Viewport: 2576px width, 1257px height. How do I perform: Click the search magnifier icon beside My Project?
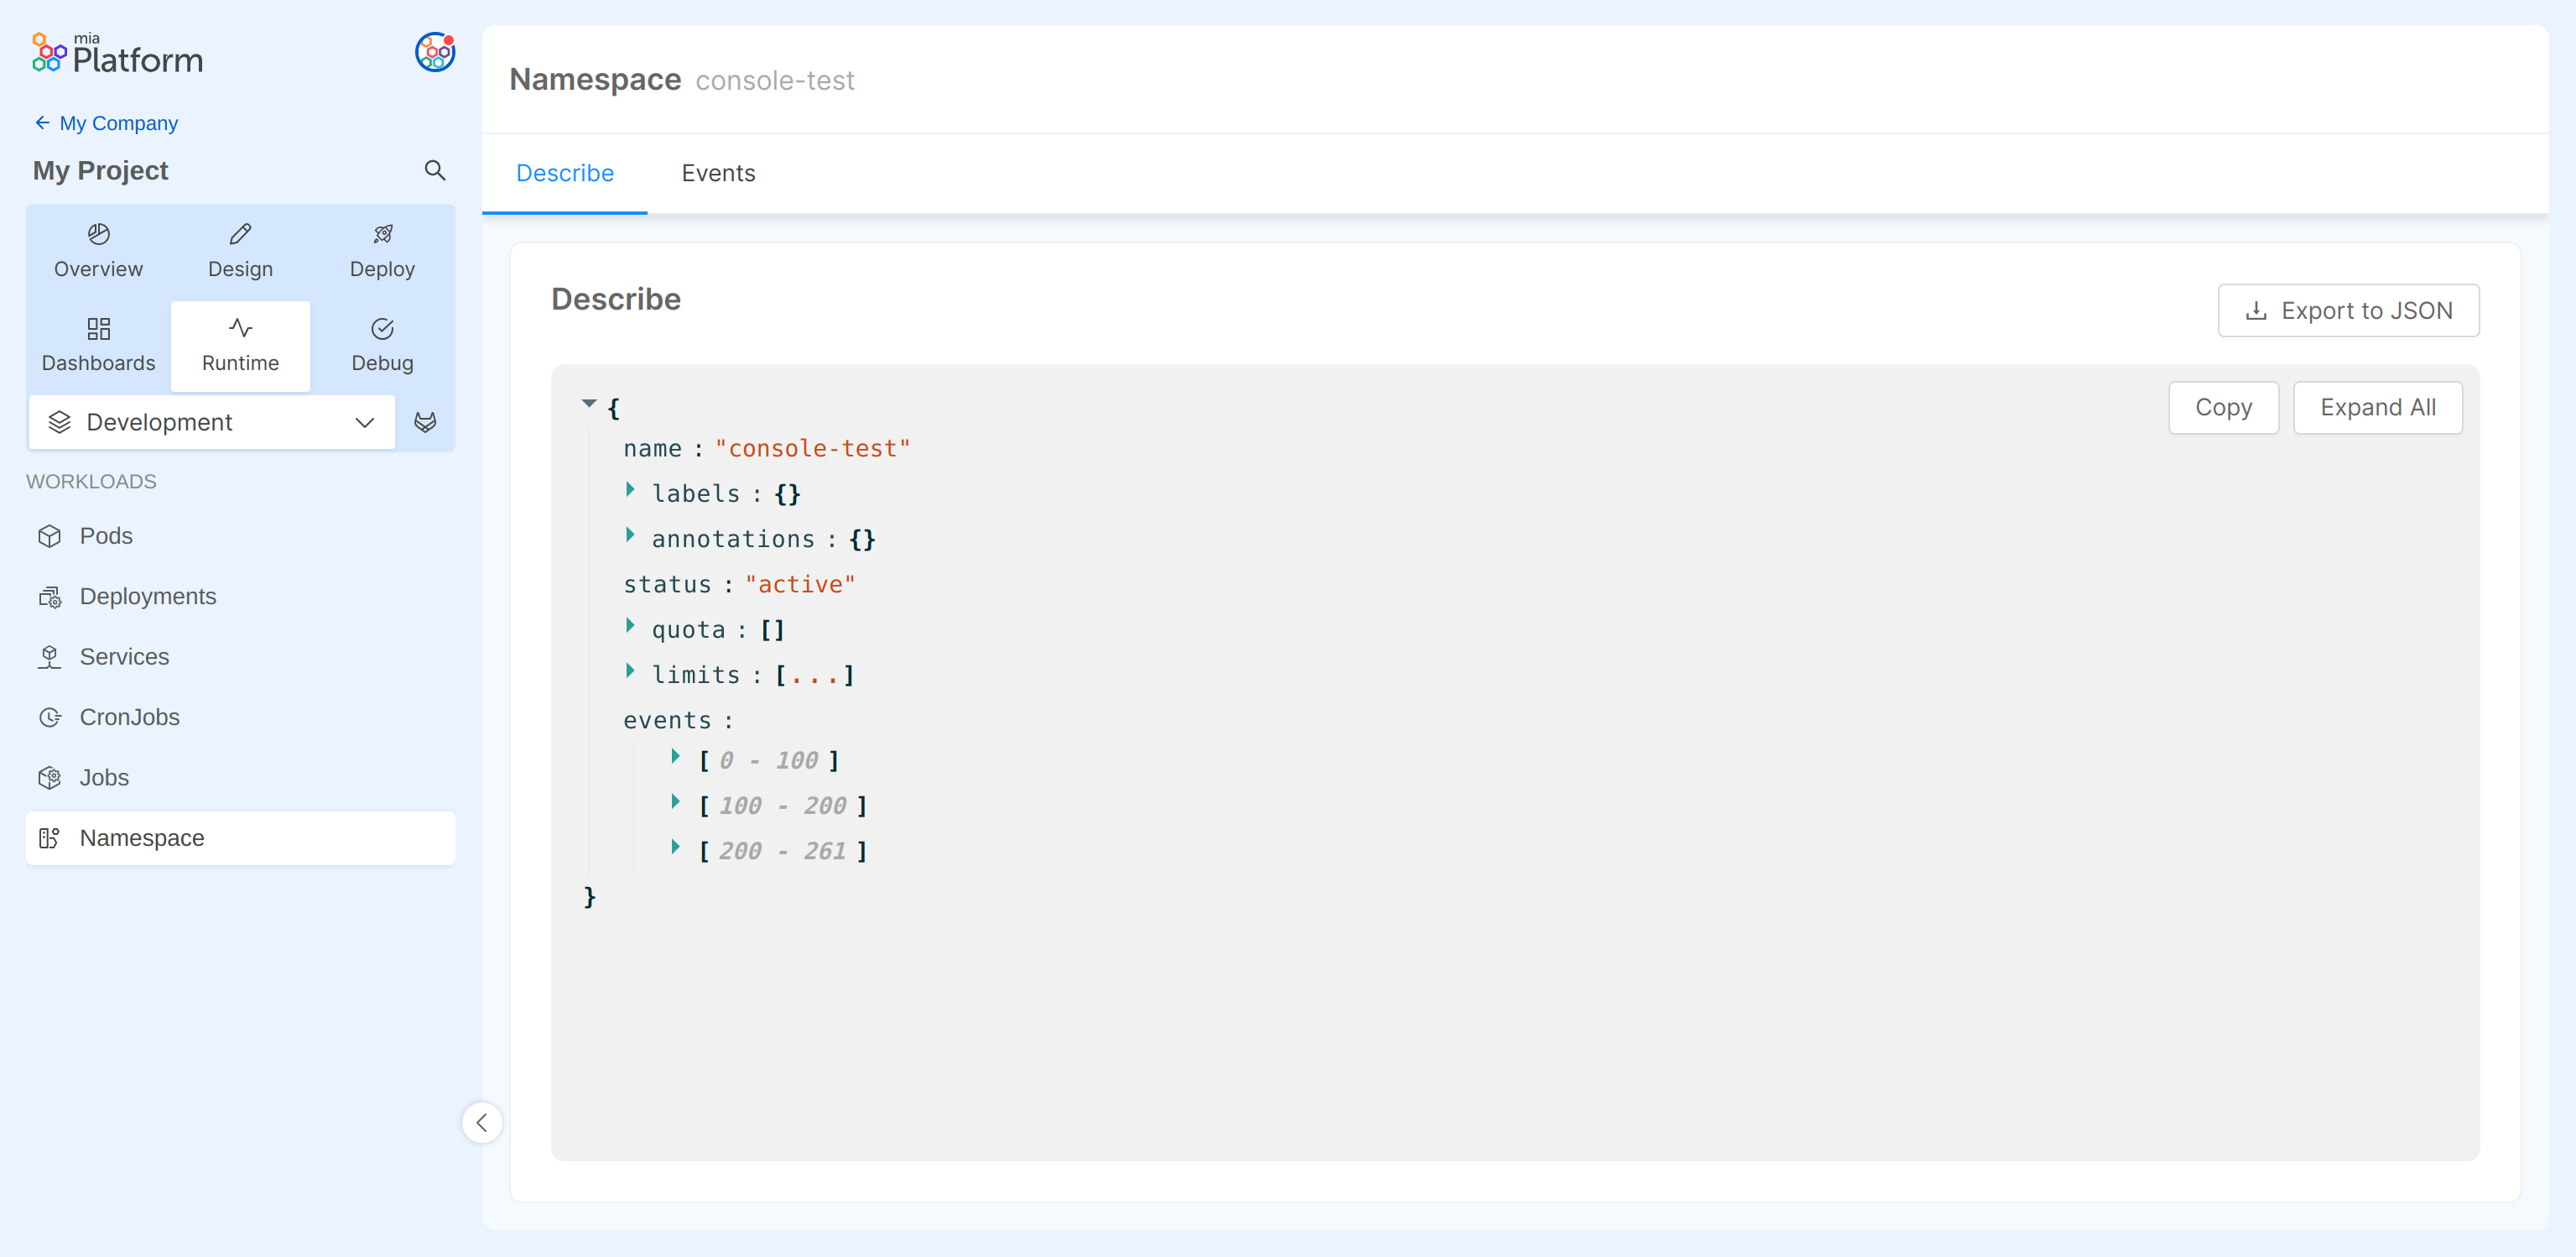click(434, 170)
